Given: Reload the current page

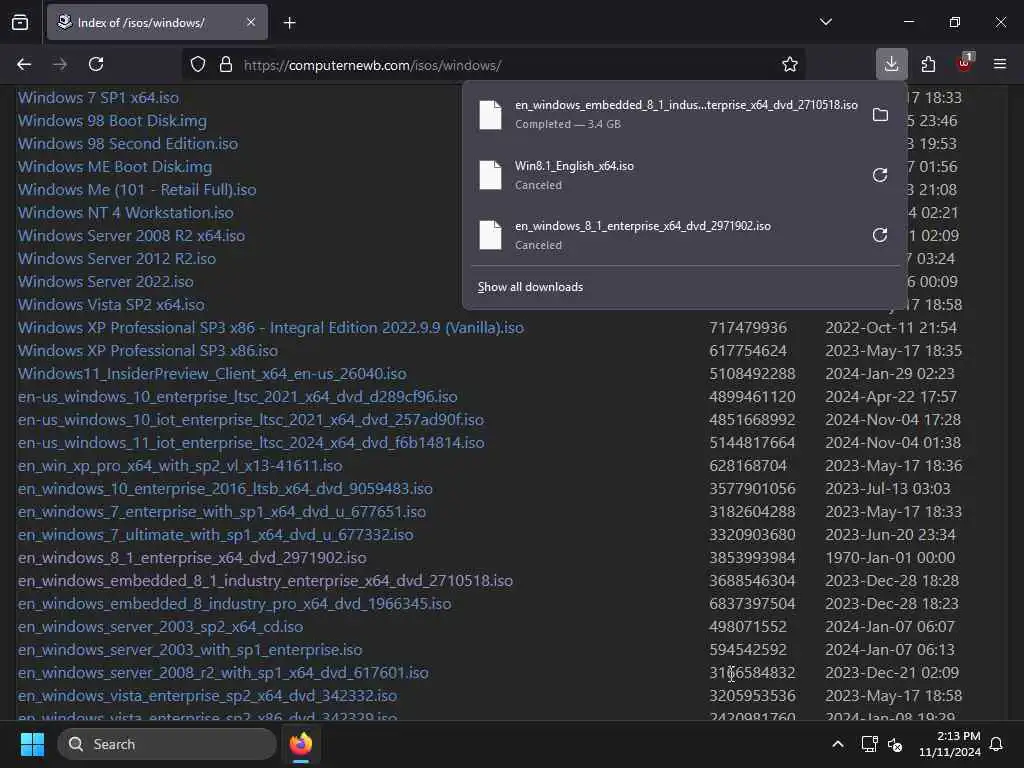Looking at the screenshot, I should (x=96, y=65).
